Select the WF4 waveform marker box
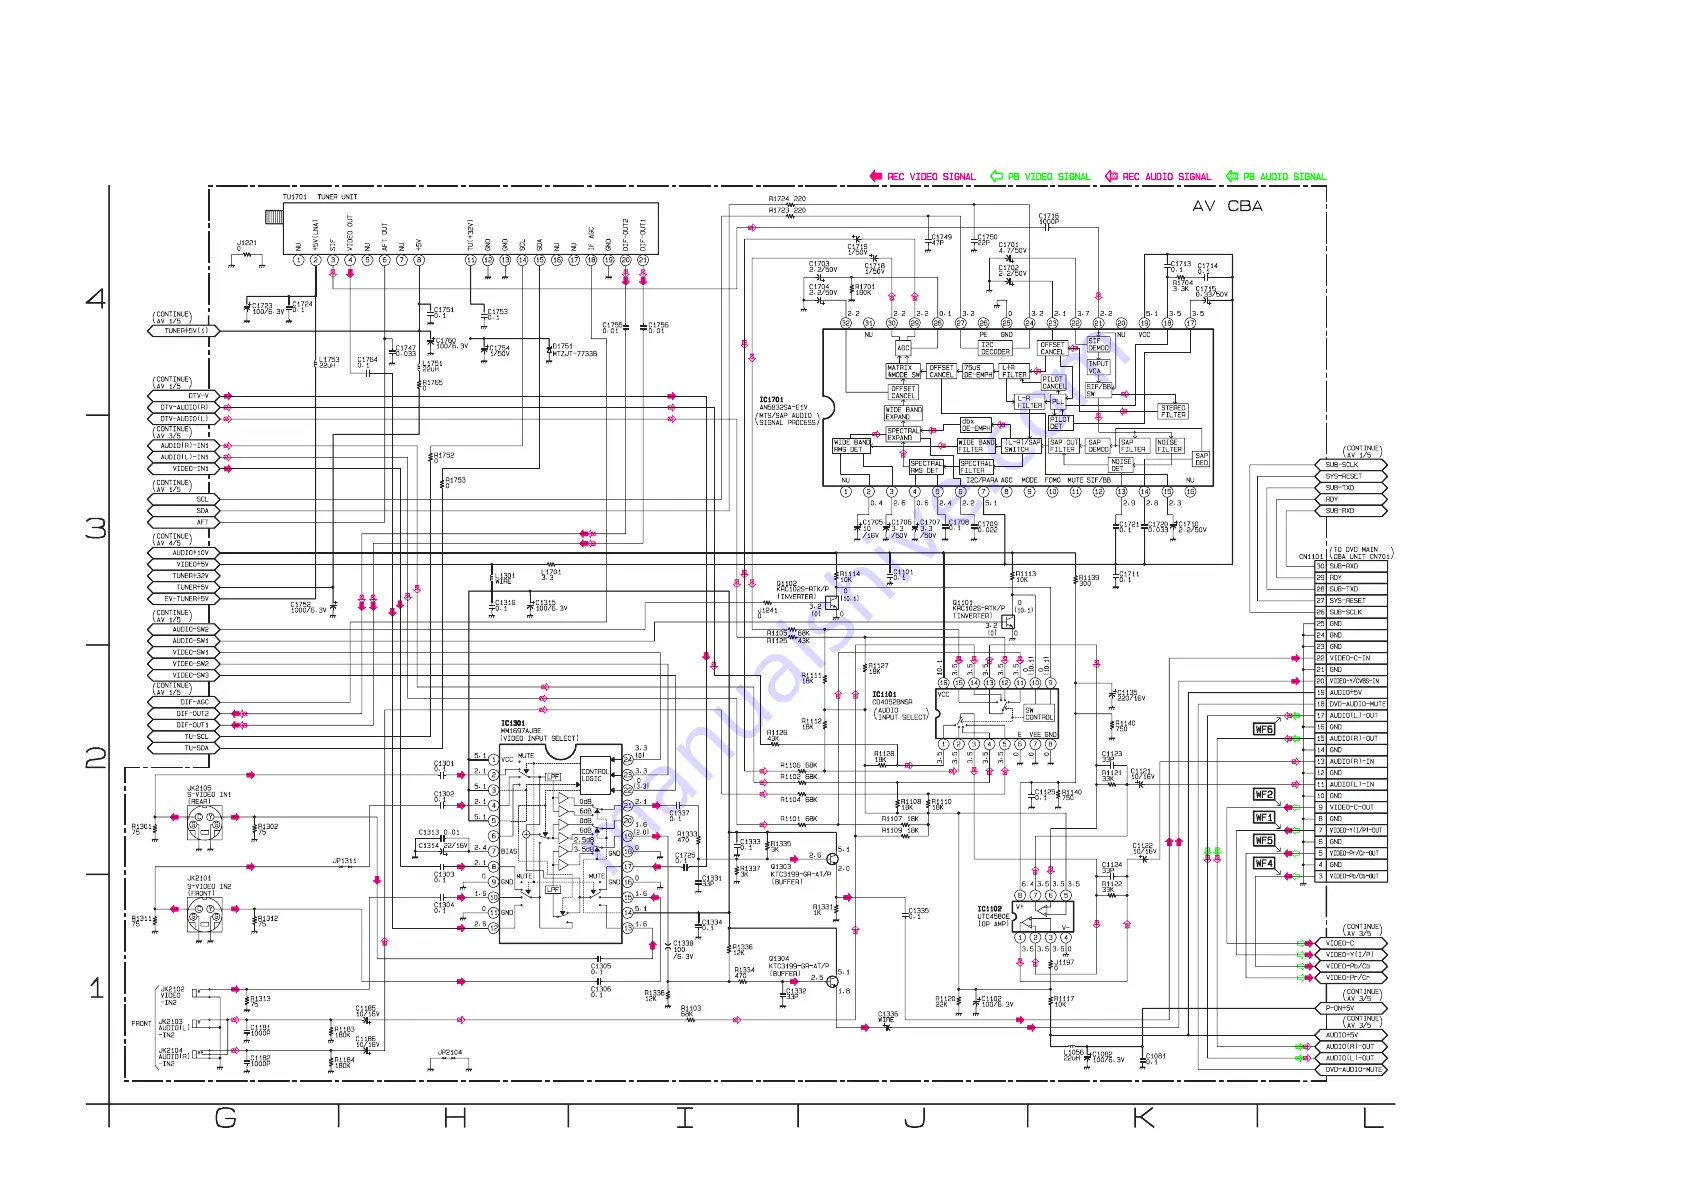 click(1264, 863)
